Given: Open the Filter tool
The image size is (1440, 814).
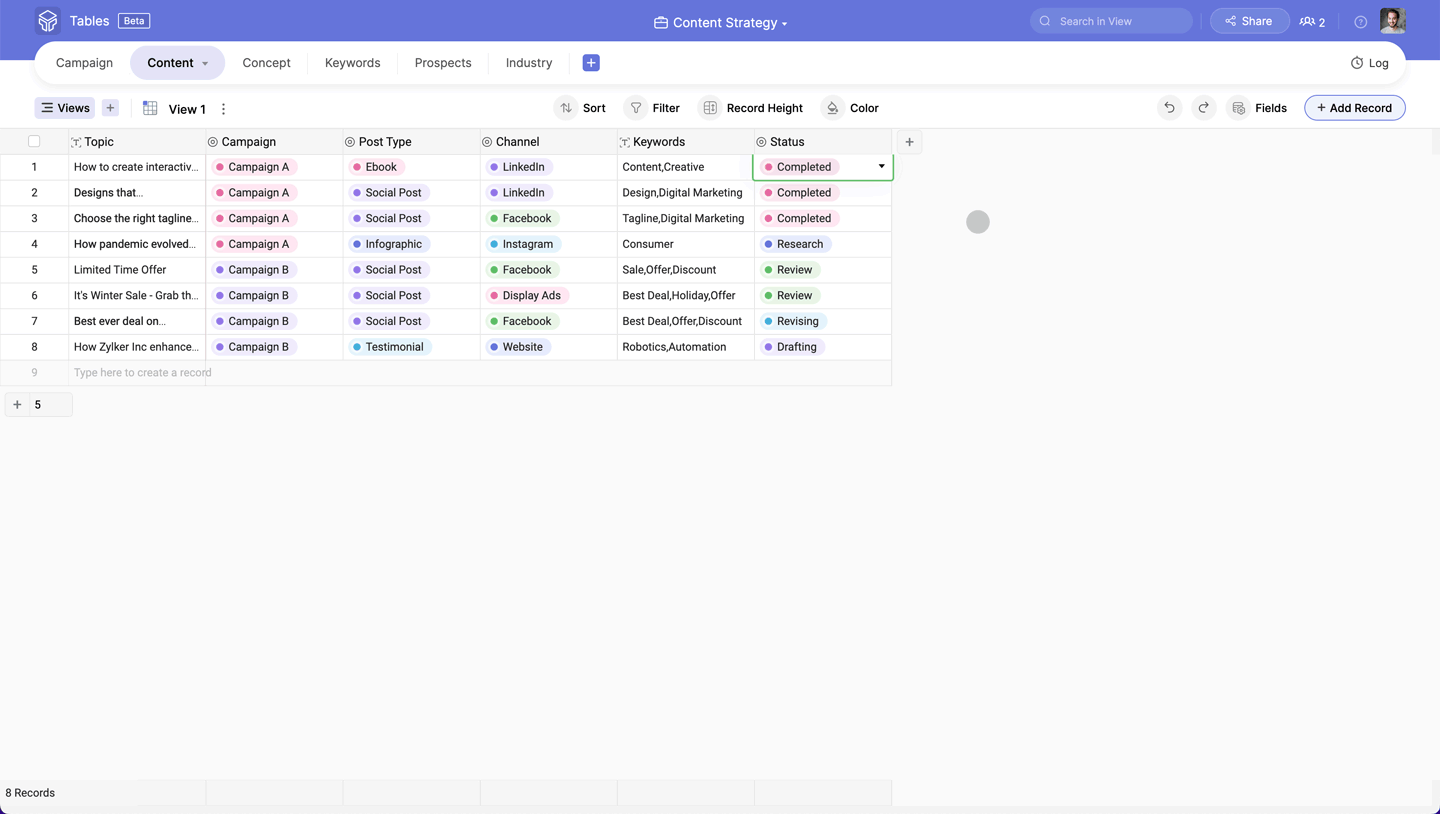Looking at the screenshot, I should click(652, 108).
